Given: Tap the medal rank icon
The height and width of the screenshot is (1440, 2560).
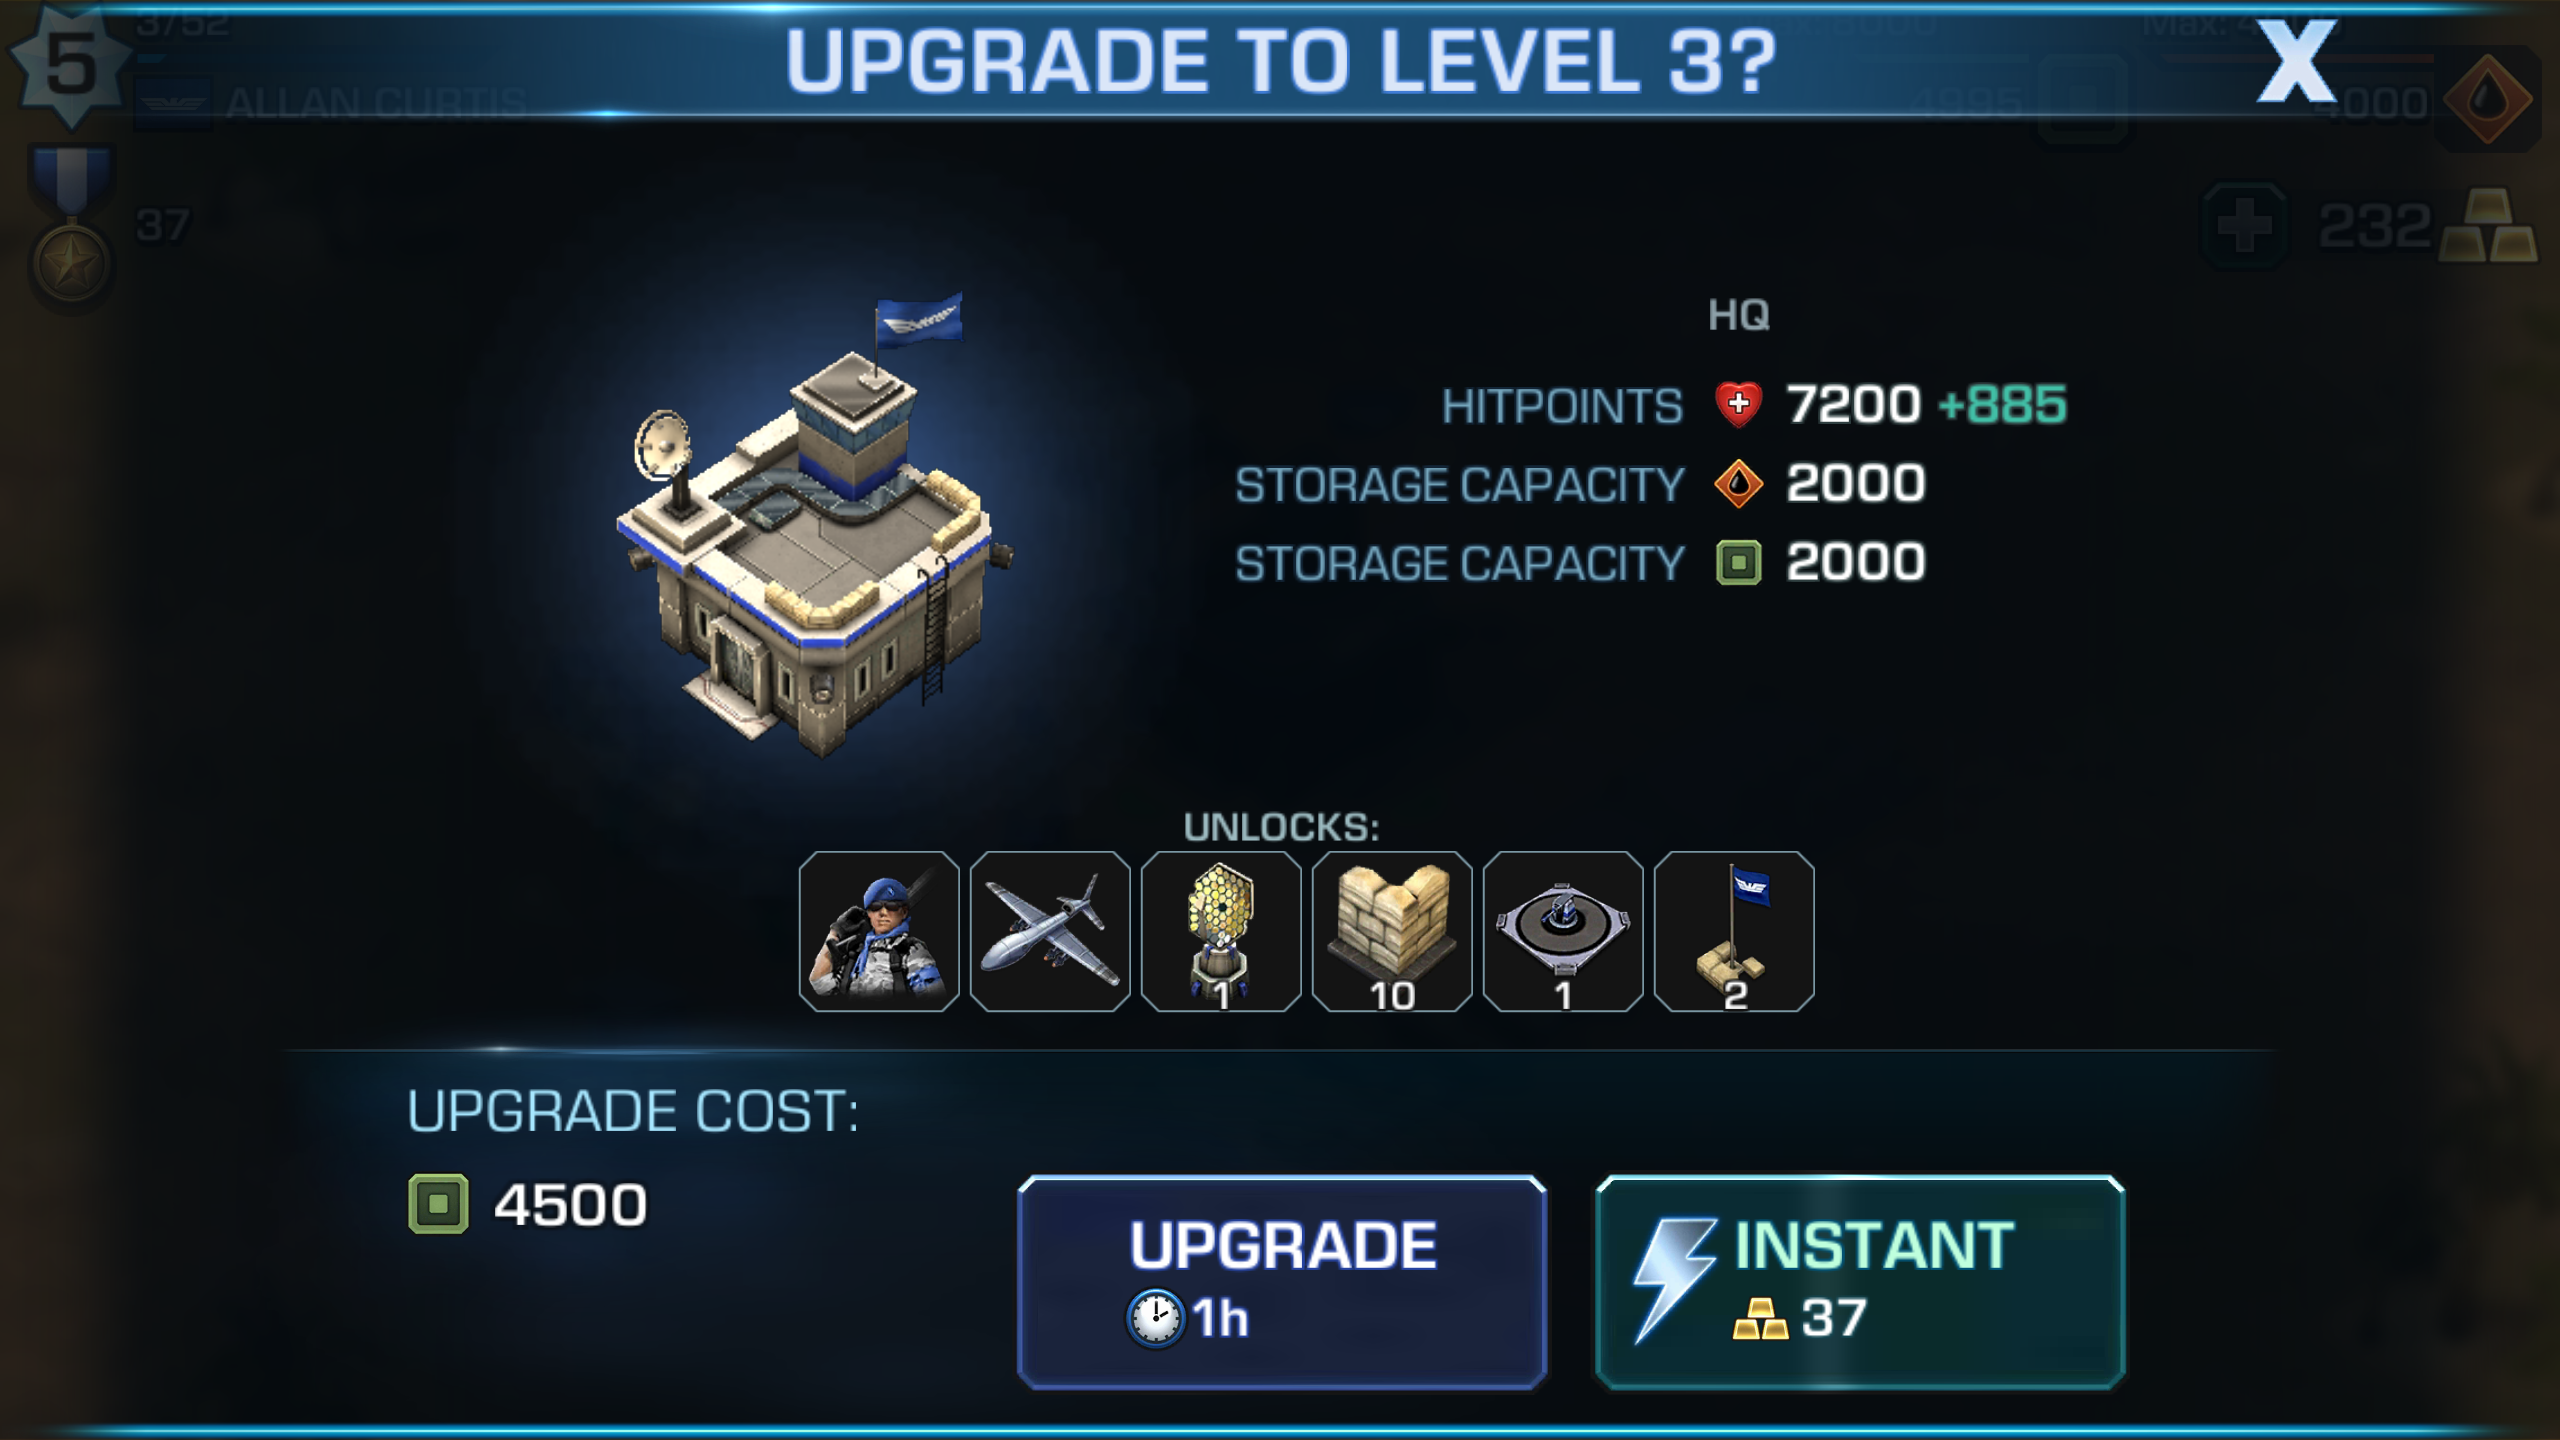Looking at the screenshot, I should [71, 228].
